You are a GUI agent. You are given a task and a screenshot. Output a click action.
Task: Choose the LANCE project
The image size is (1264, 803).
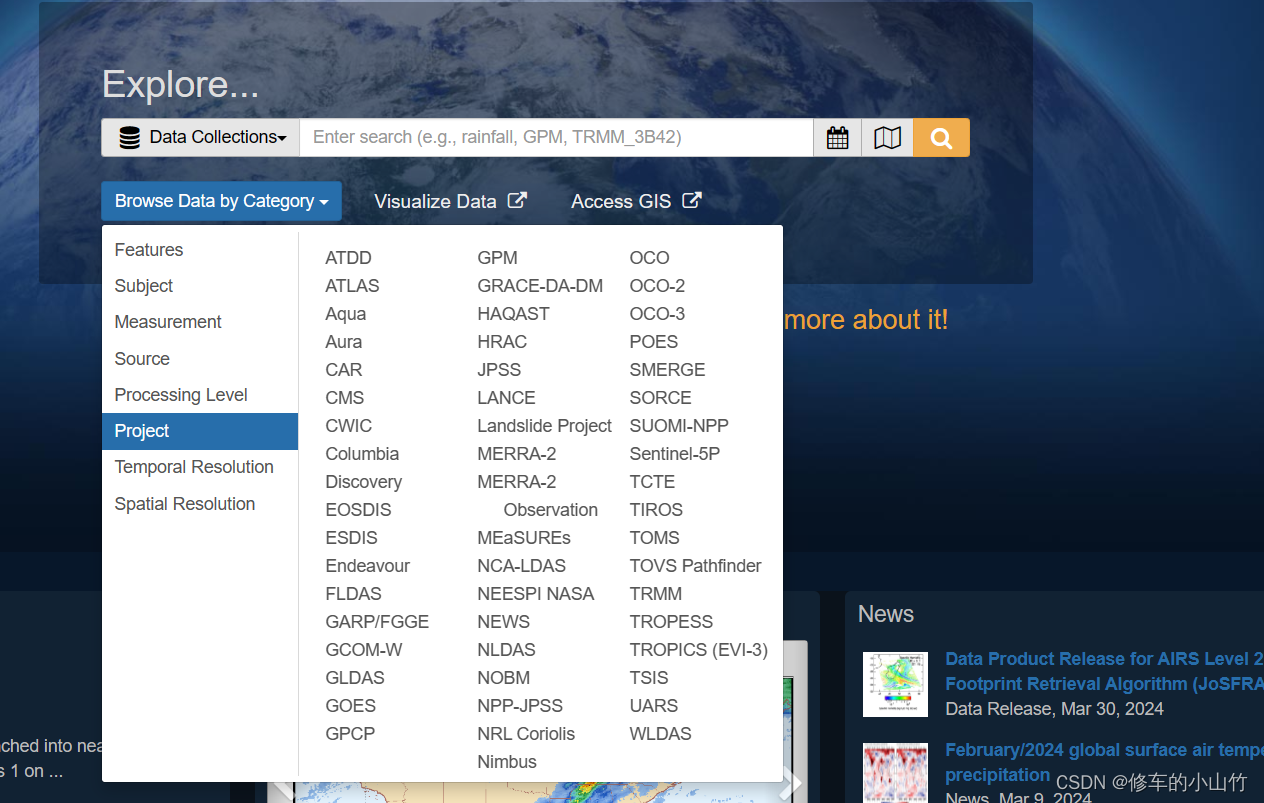pos(506,398)
